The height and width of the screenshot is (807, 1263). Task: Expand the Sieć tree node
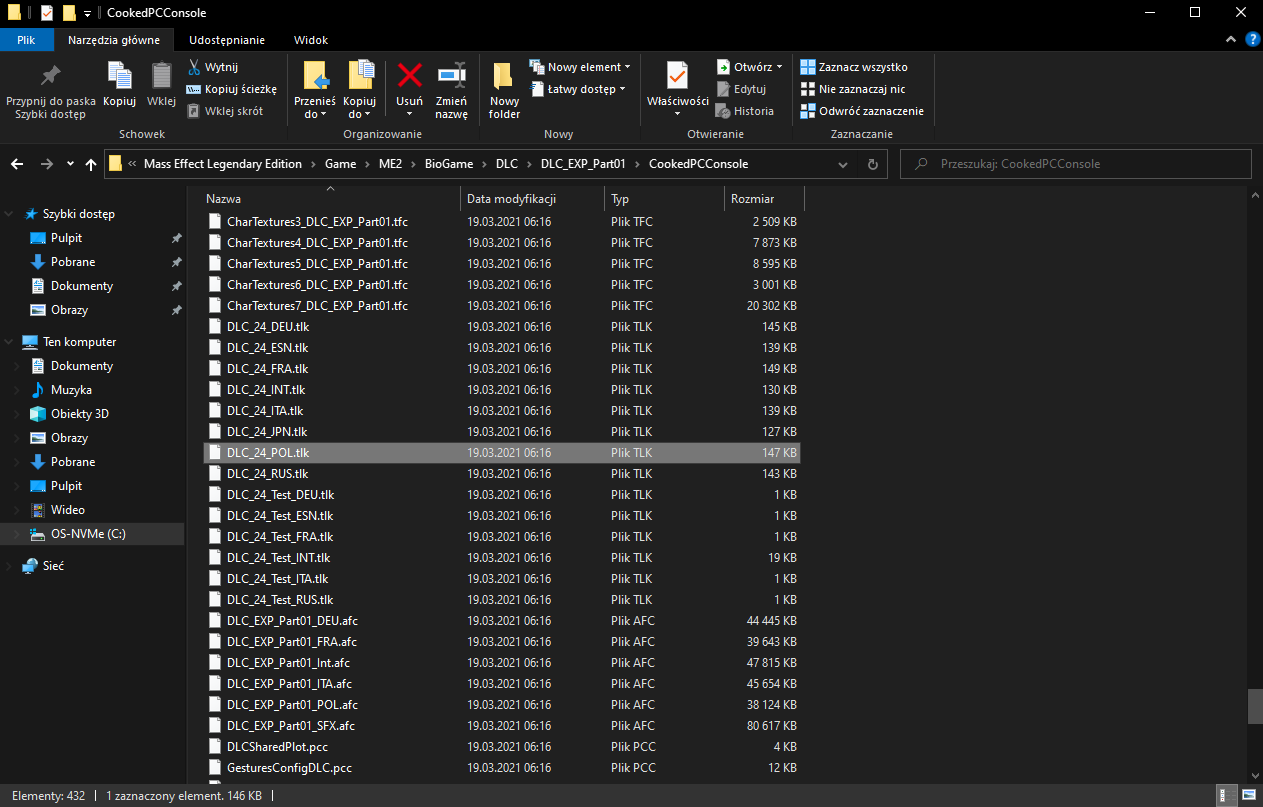11,566
